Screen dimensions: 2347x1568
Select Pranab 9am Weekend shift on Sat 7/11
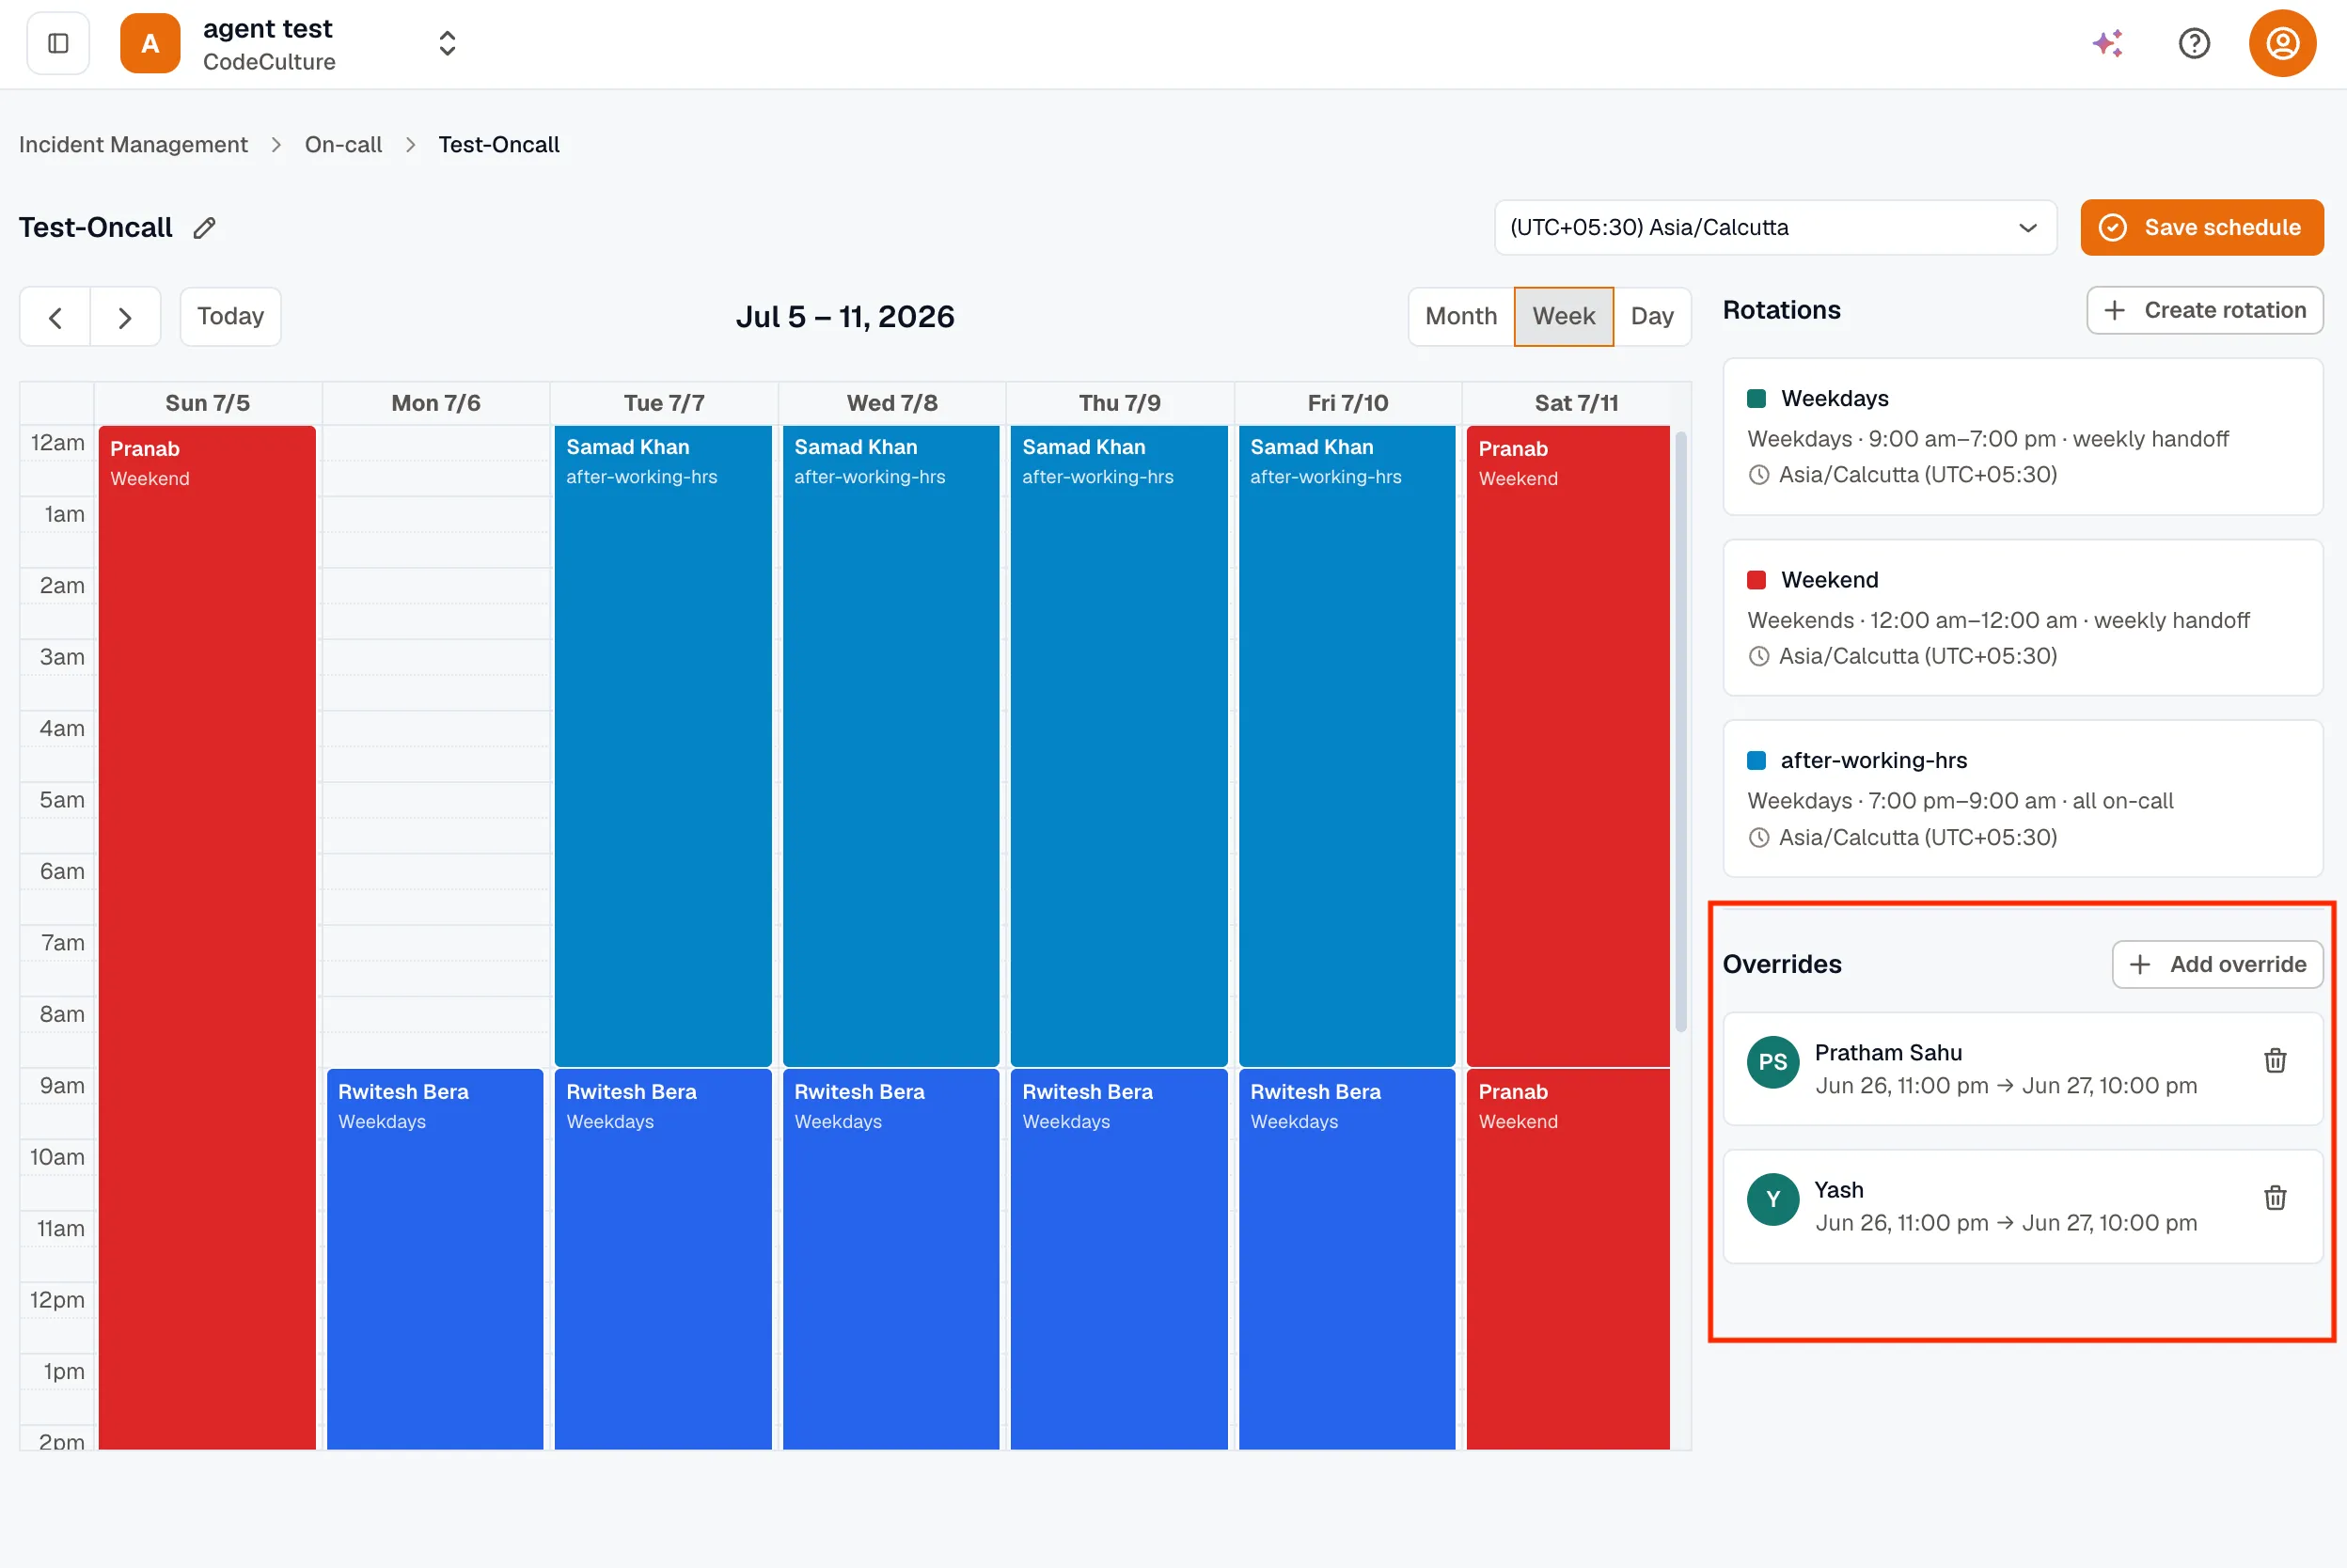1568,1260
